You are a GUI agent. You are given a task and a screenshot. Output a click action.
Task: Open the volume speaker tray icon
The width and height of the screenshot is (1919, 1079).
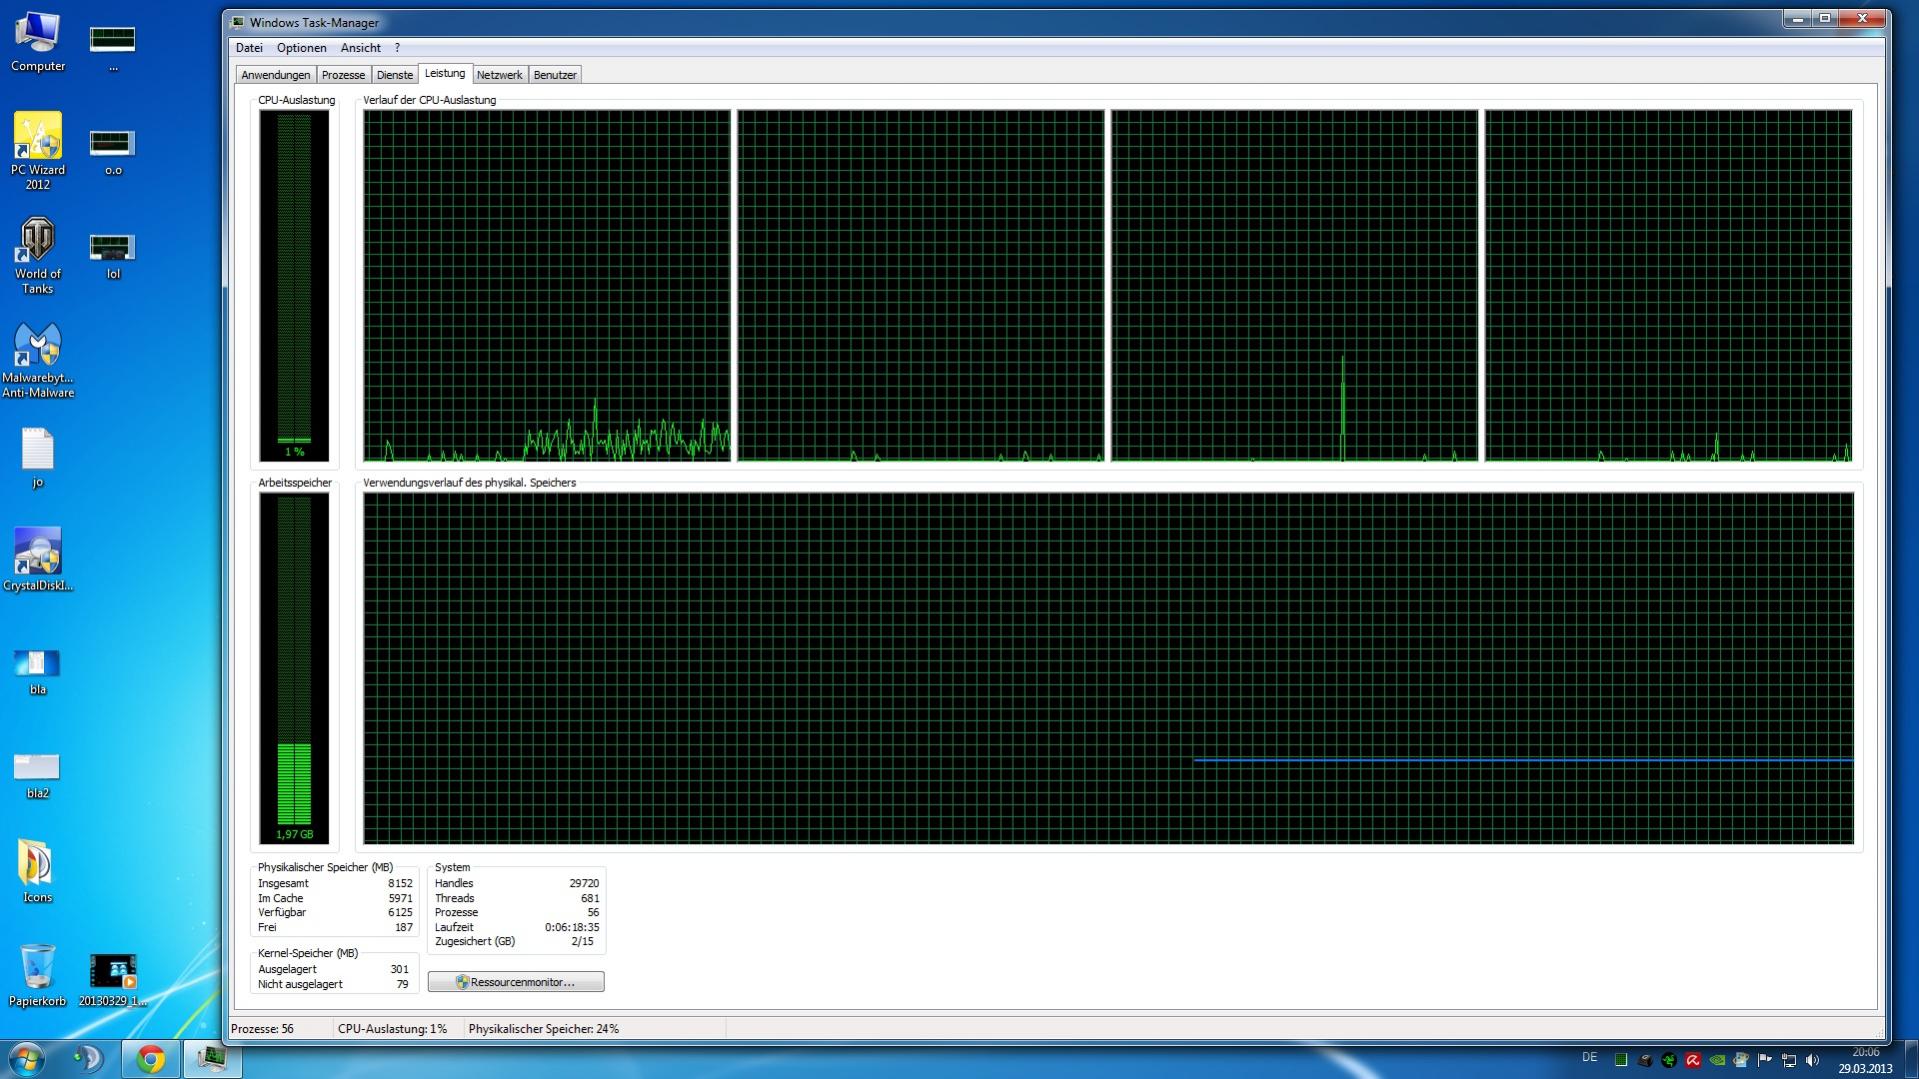1813,1060
